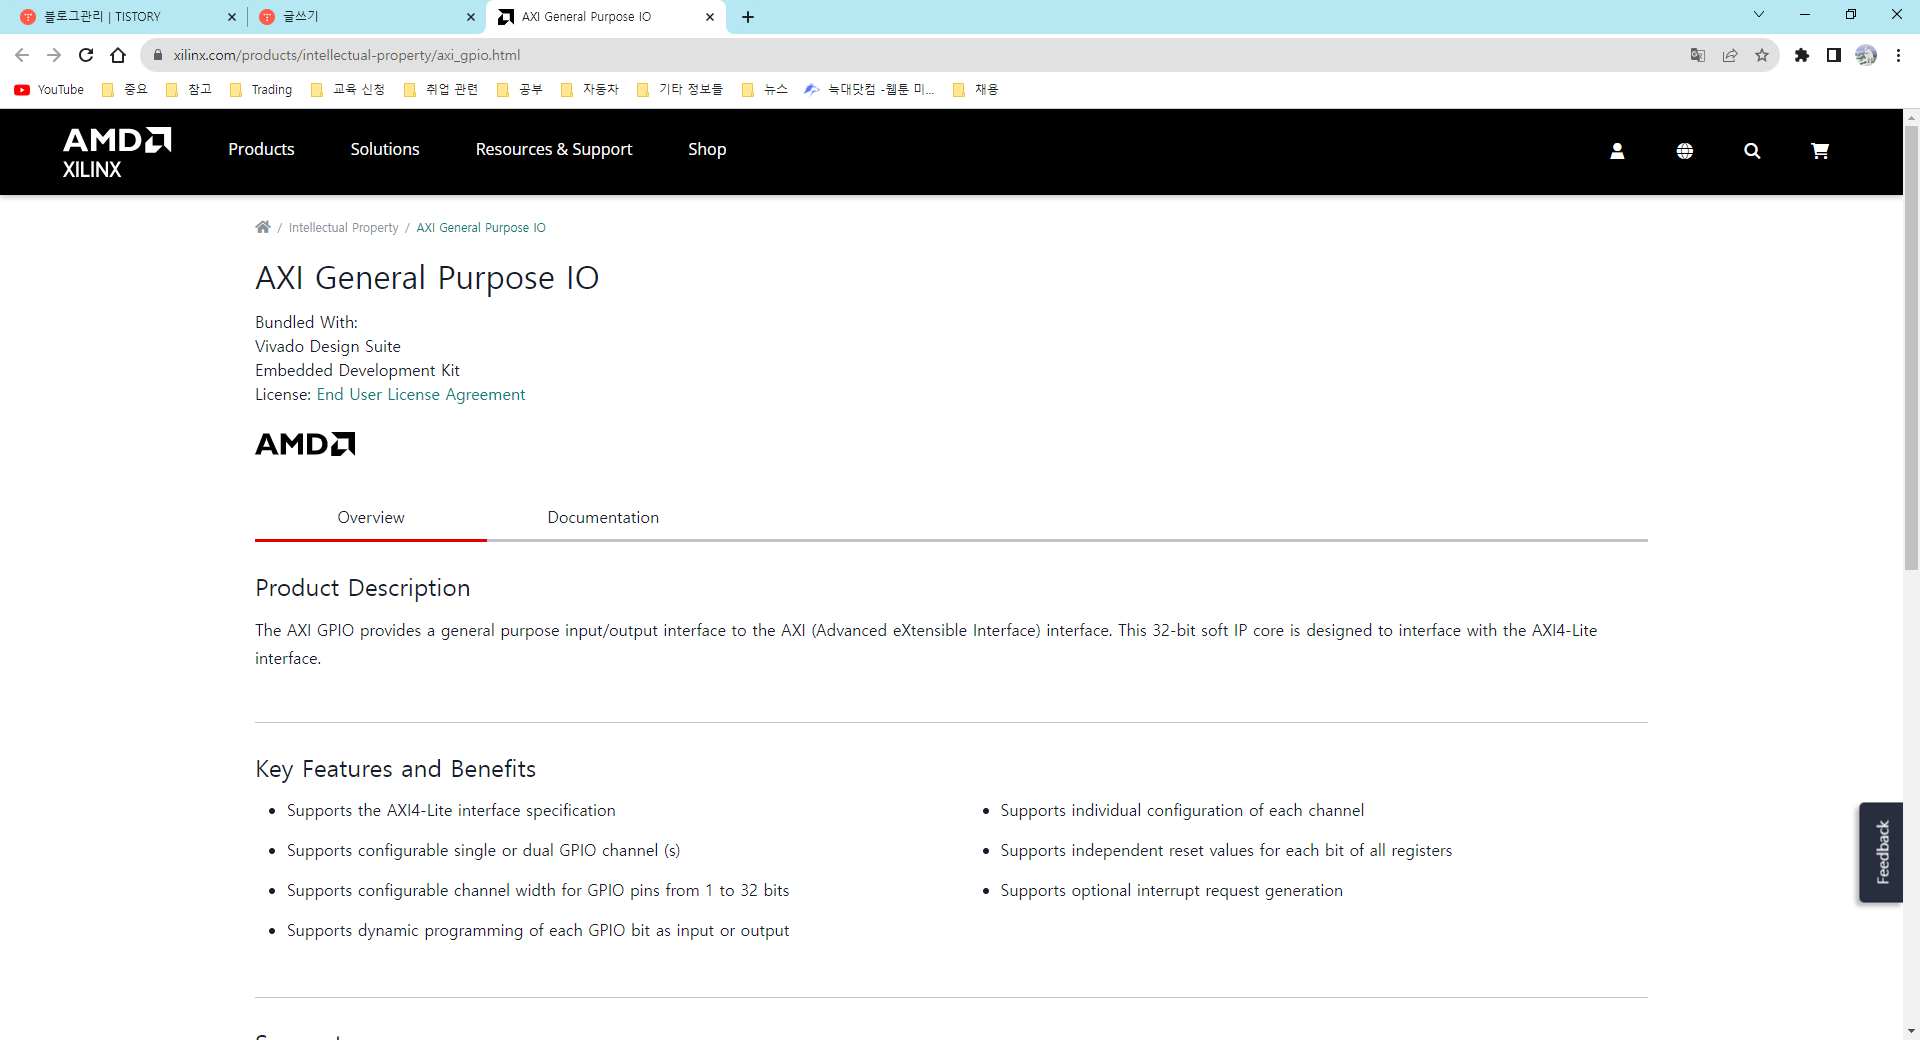Image resolution: width=1920 pixels, height=1040 pixels.
Task: Reload the current page
Action: [86, 55]
